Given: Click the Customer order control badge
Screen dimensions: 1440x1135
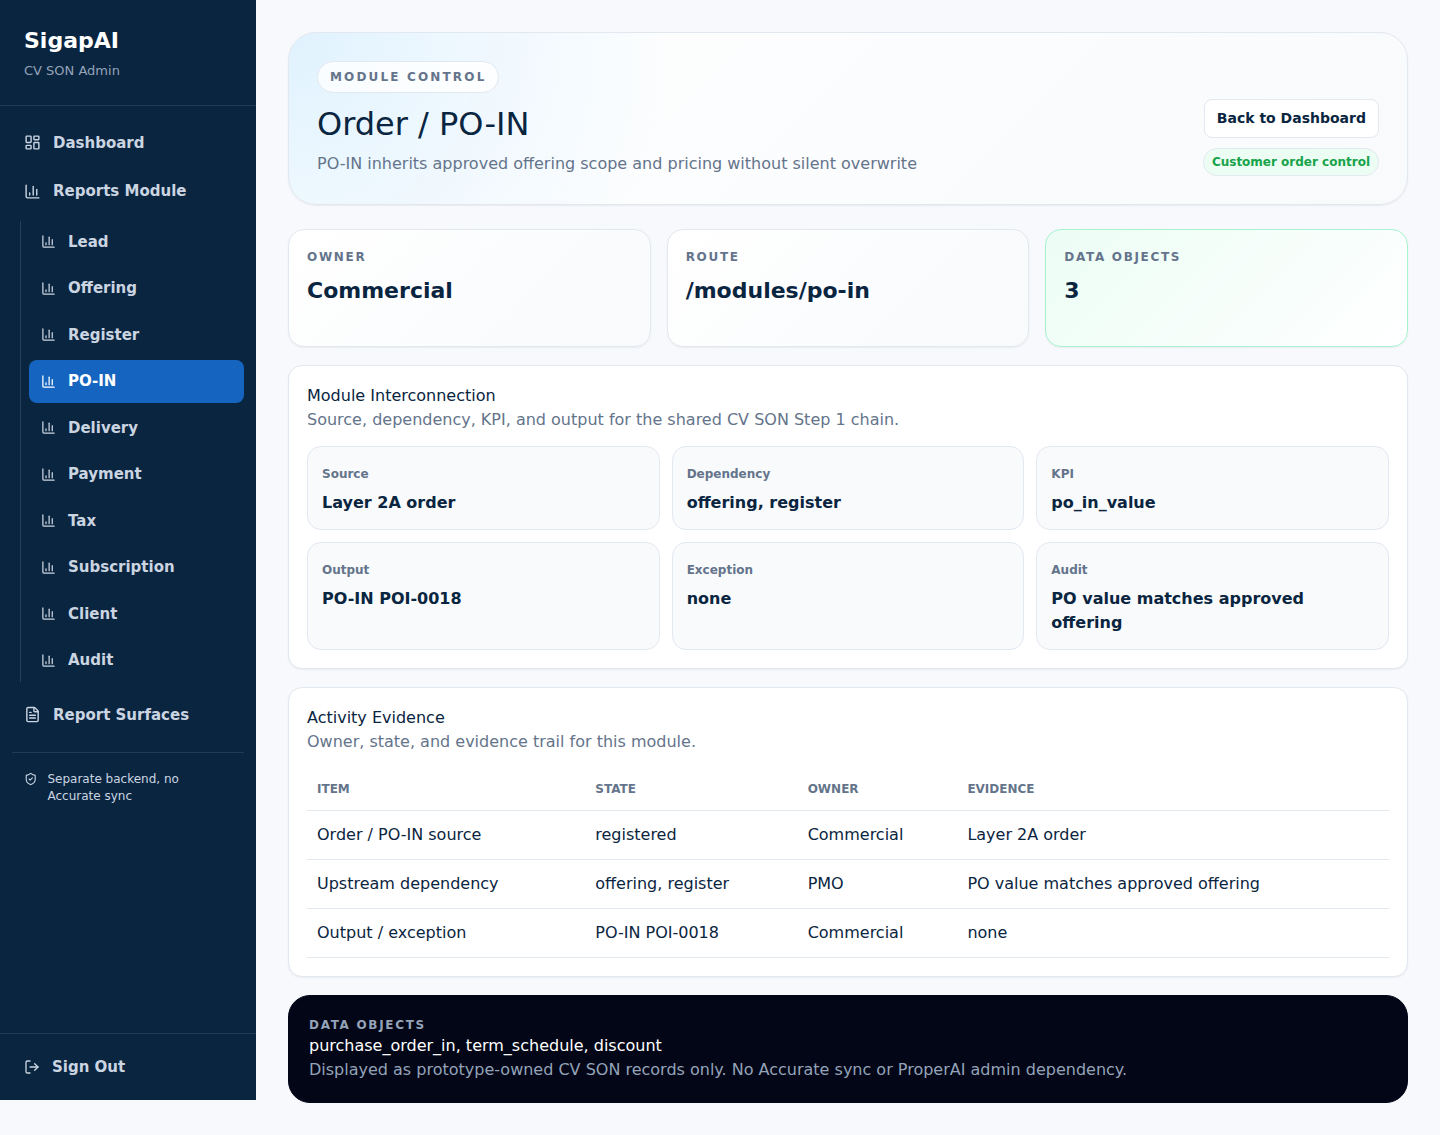Looking at the screenshot, I should [1291, 162].
